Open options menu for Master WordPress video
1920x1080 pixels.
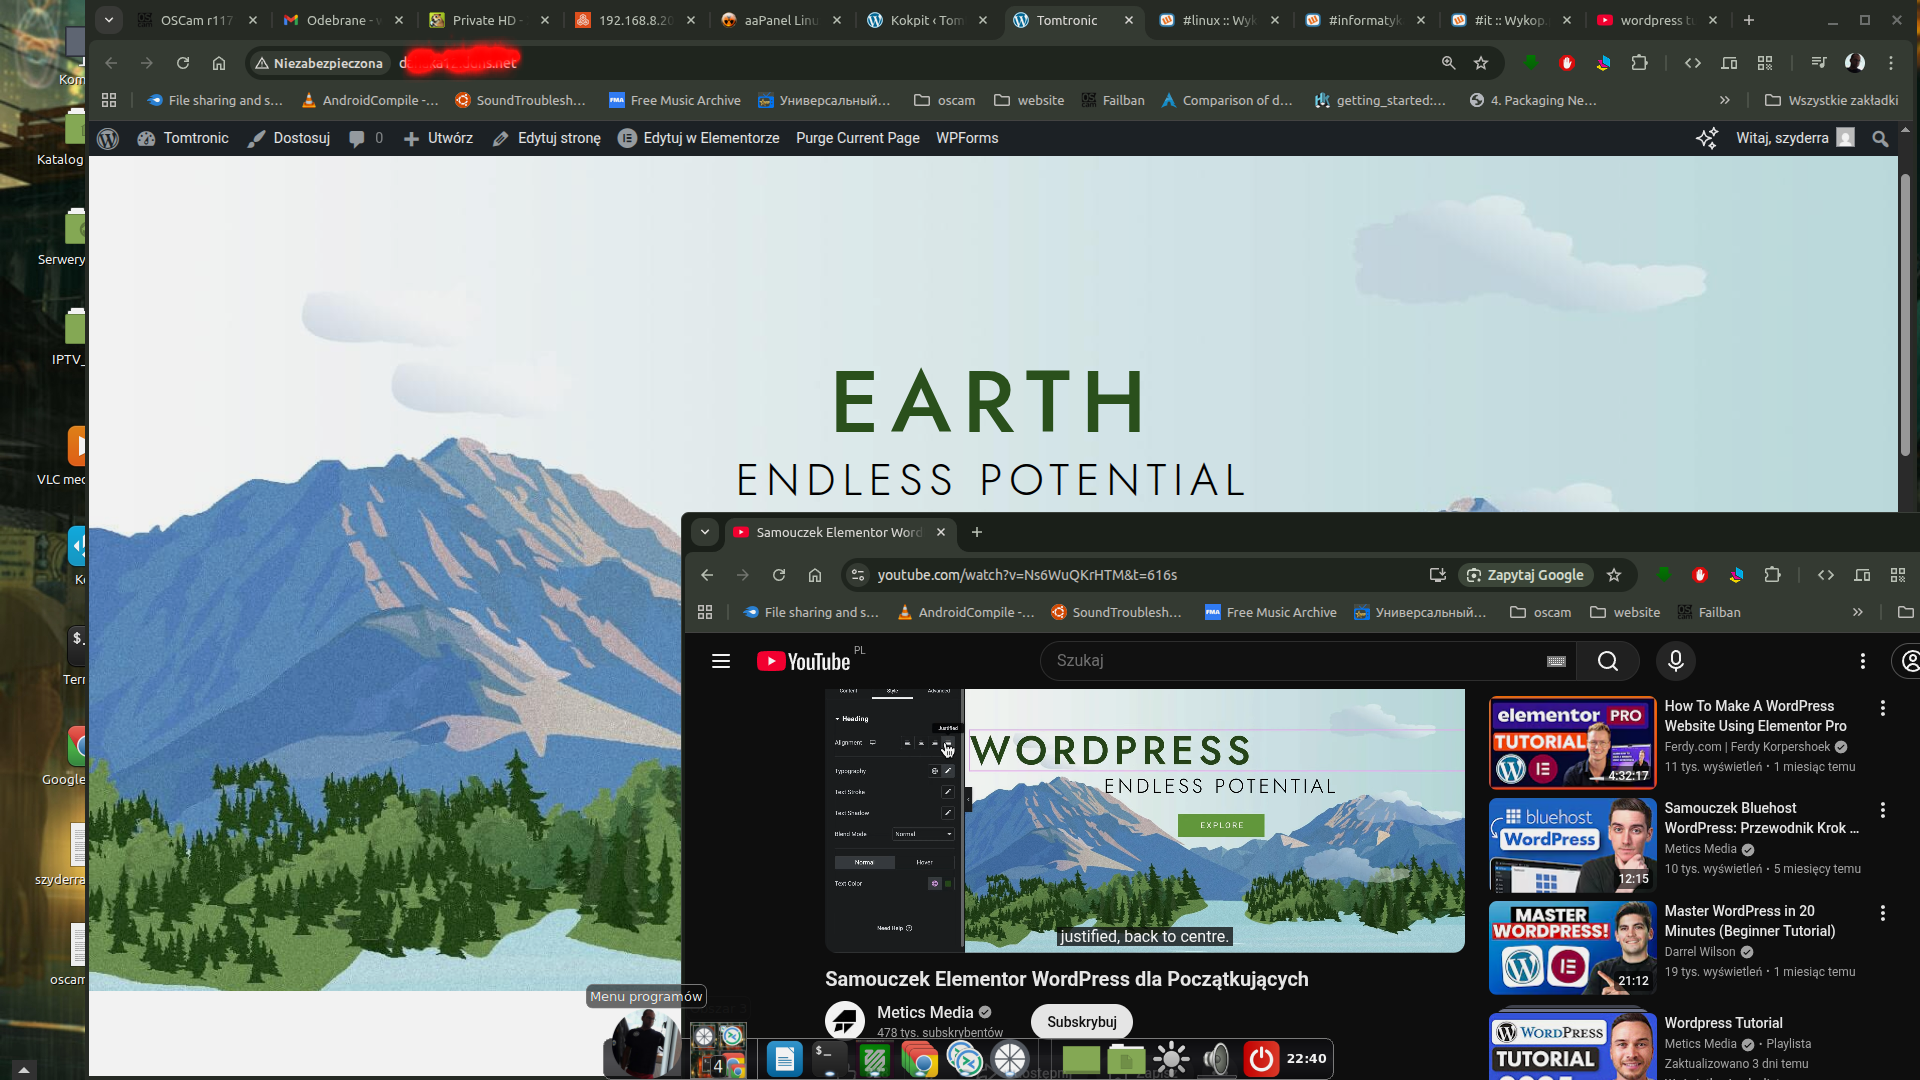(1882, 913)
